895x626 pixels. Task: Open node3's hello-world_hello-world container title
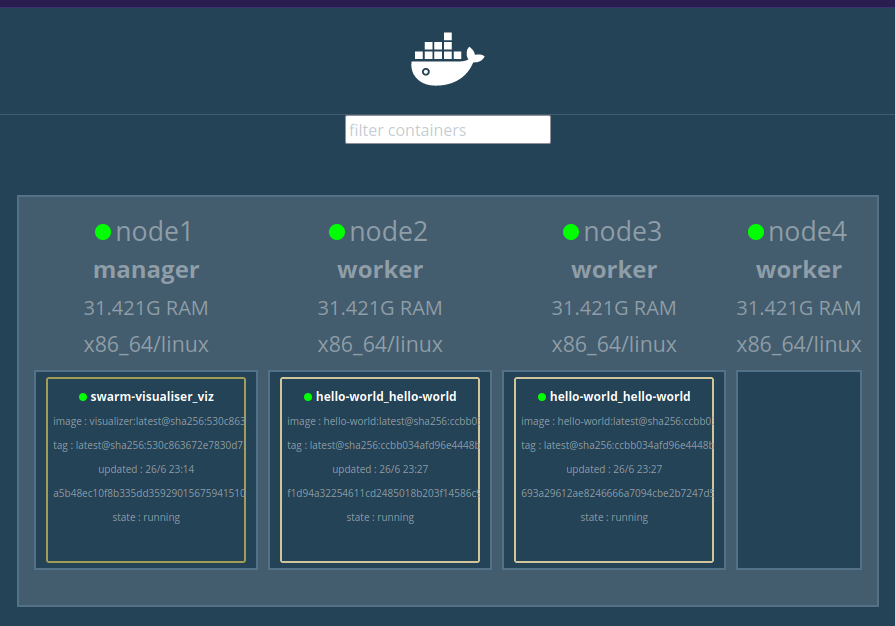620,397
